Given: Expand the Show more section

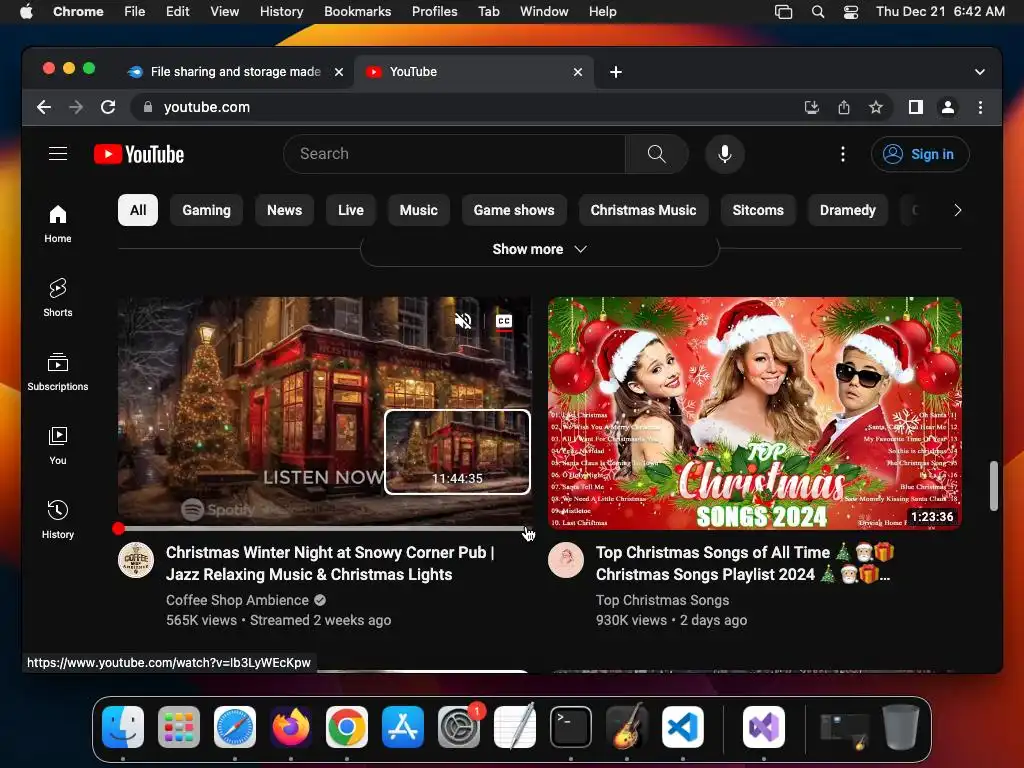Looking at the screenshot, I should [539, 249].
